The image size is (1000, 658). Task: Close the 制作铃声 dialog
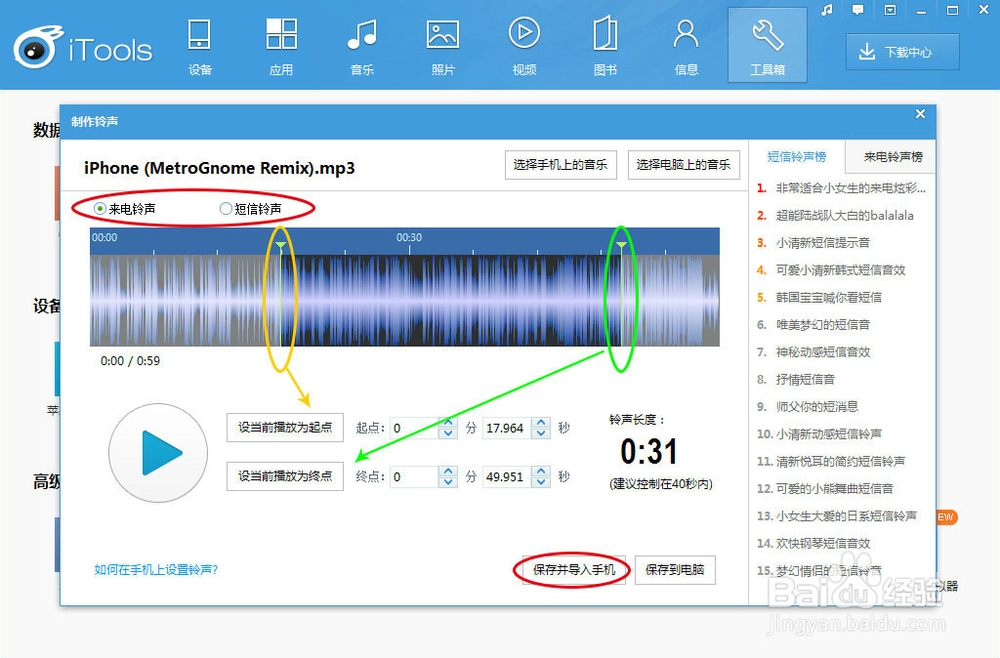920,113
